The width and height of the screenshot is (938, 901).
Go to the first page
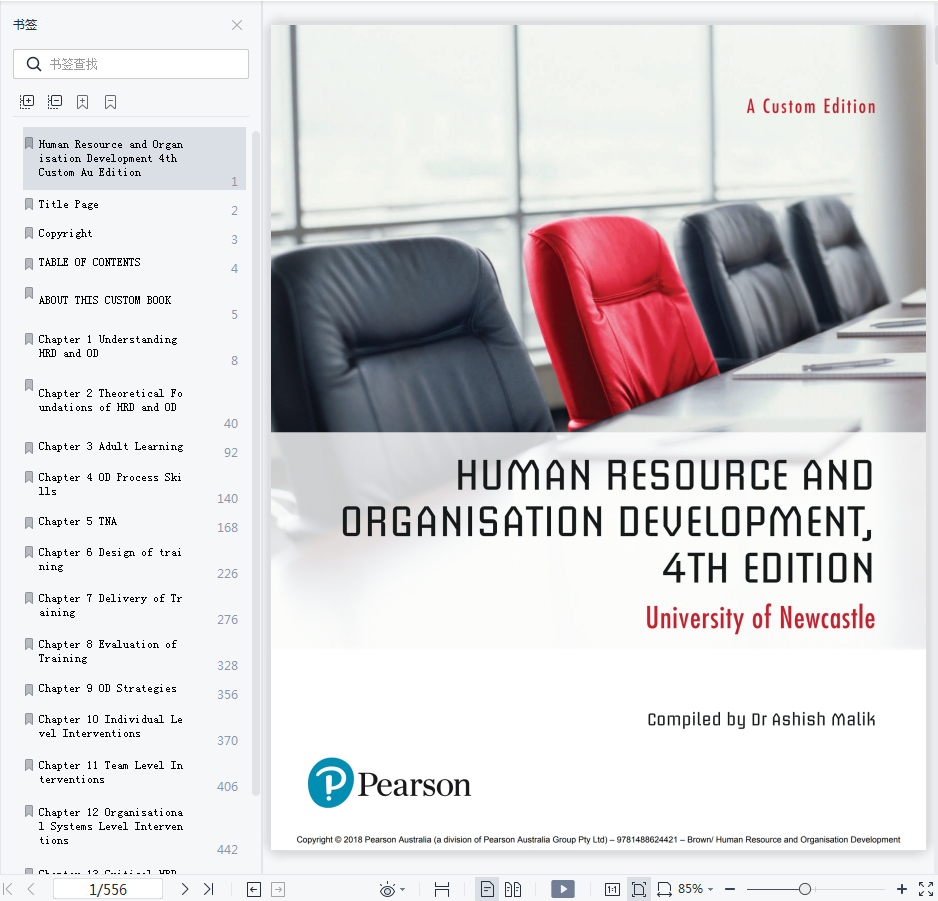[x=8, y=889]
